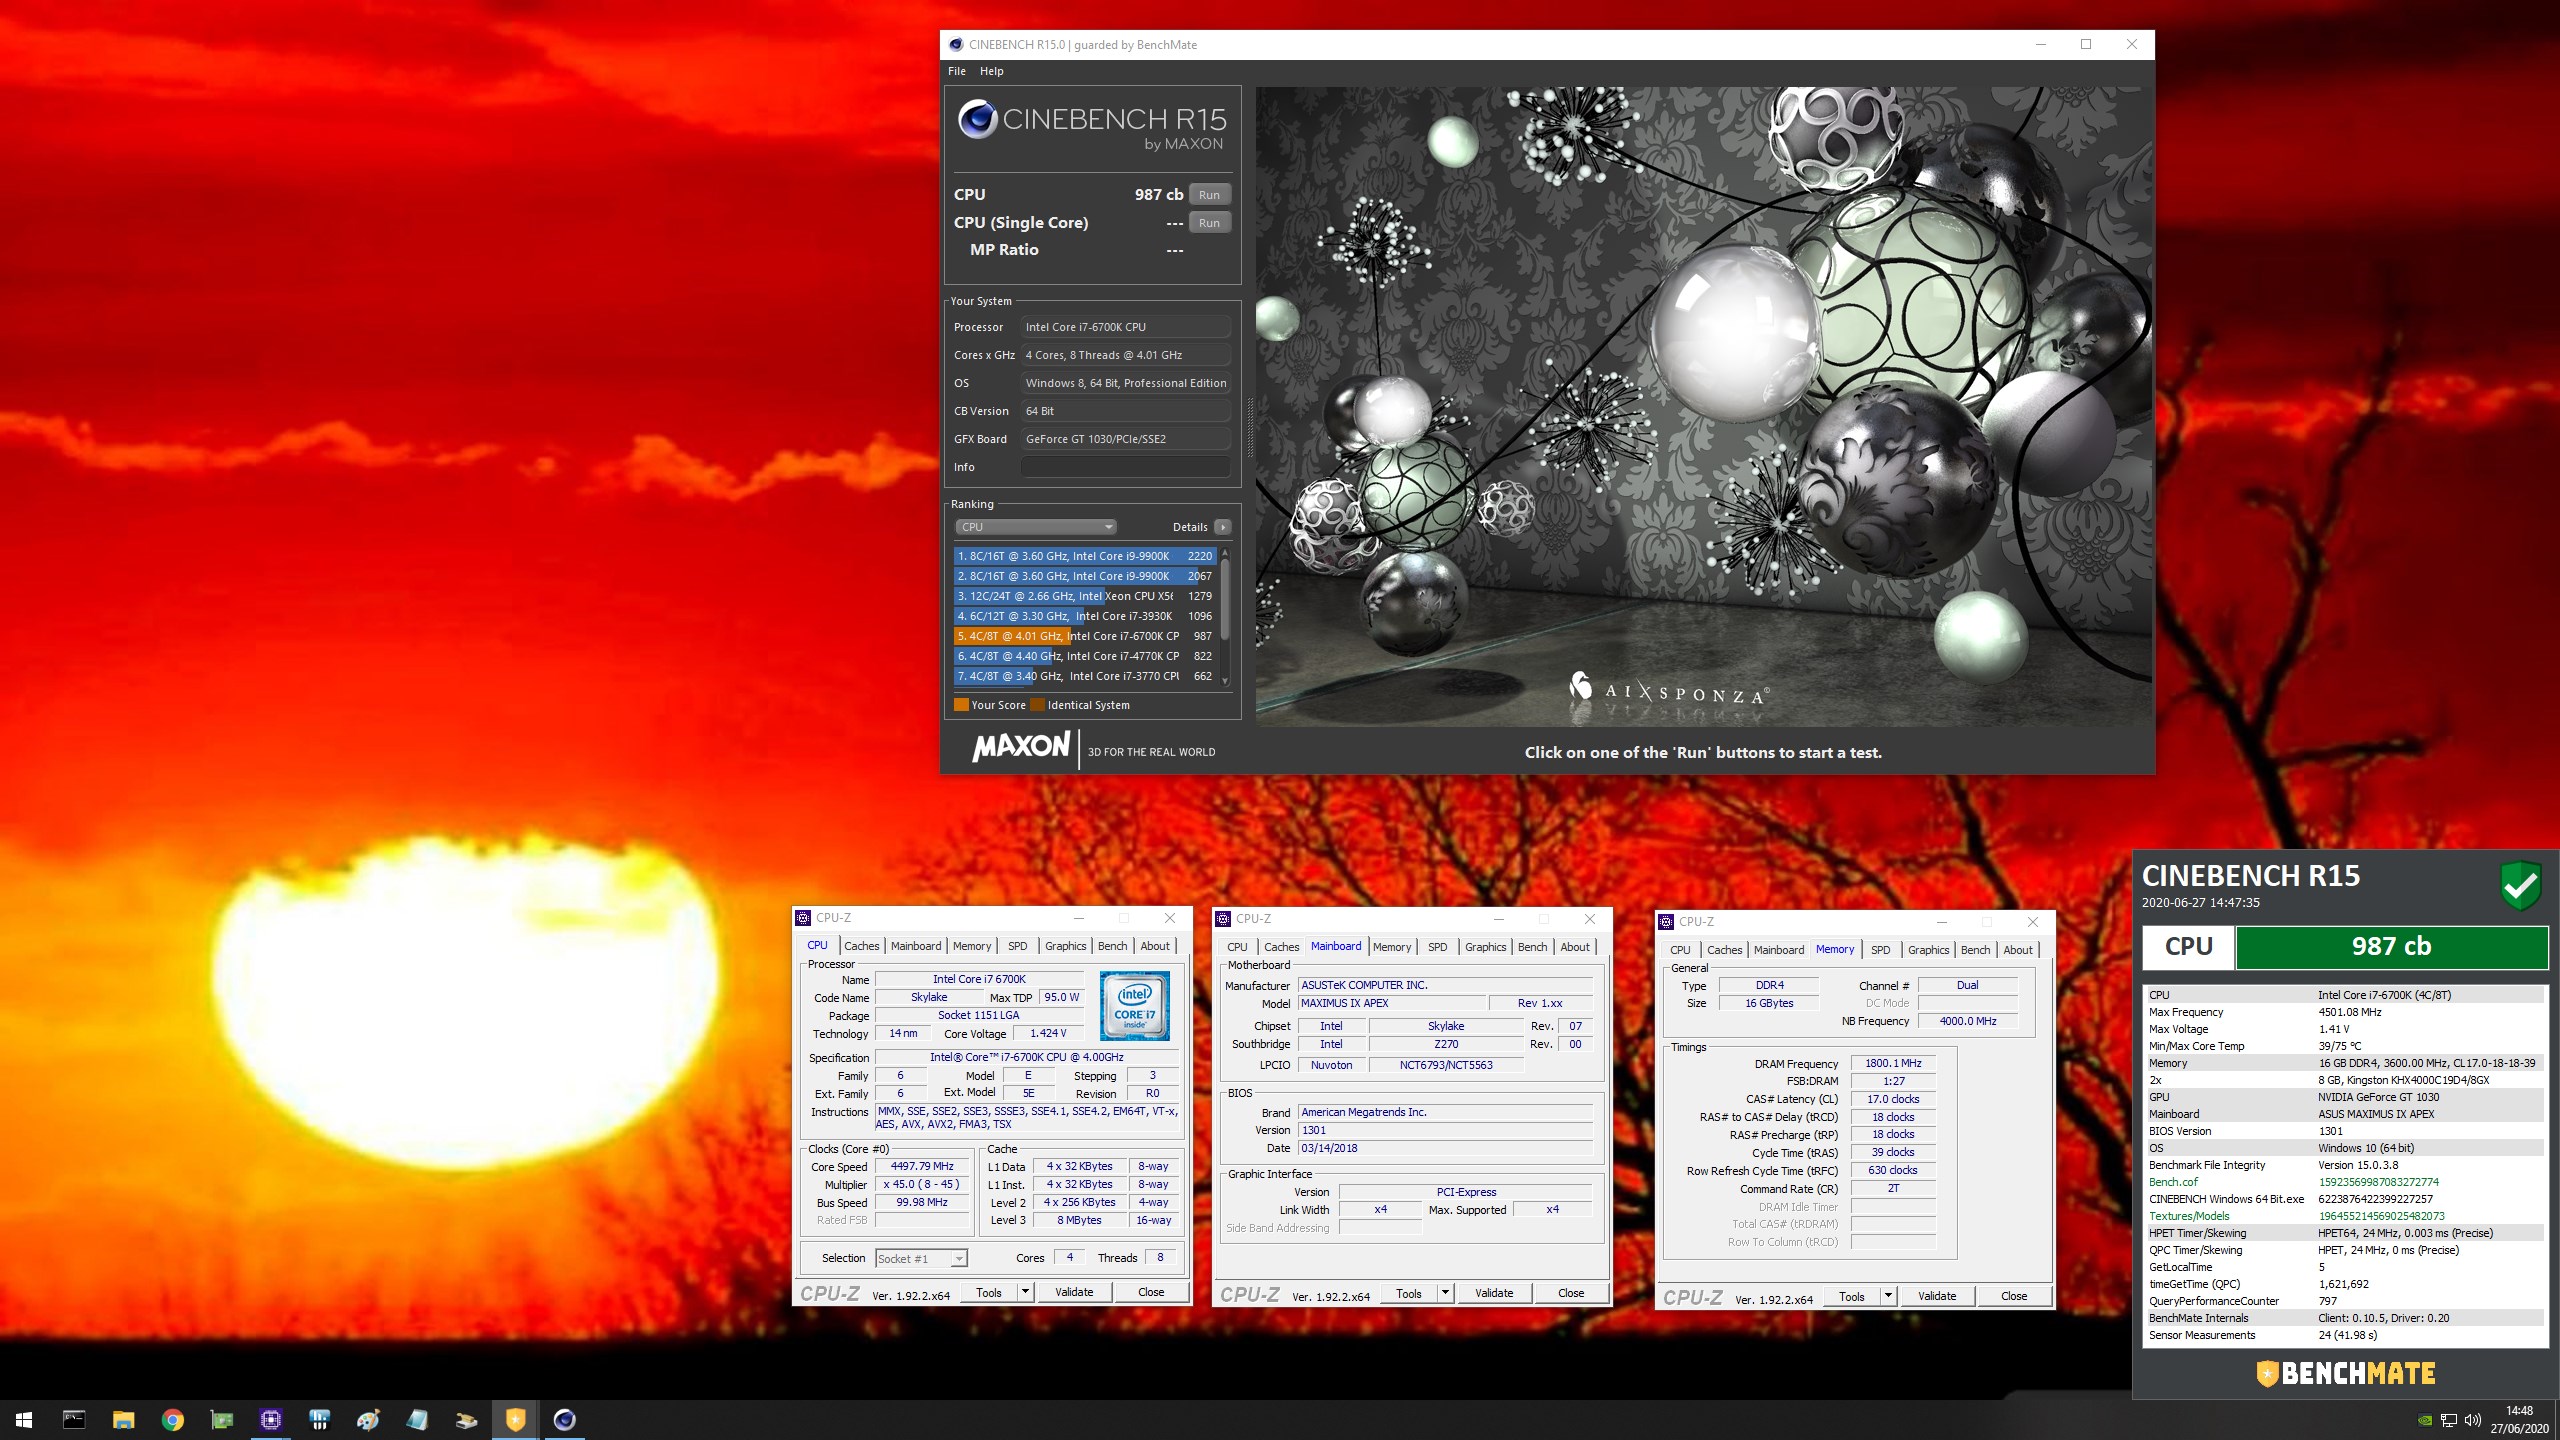Click the green 987 cb score bar in BenchMate

2391,947
